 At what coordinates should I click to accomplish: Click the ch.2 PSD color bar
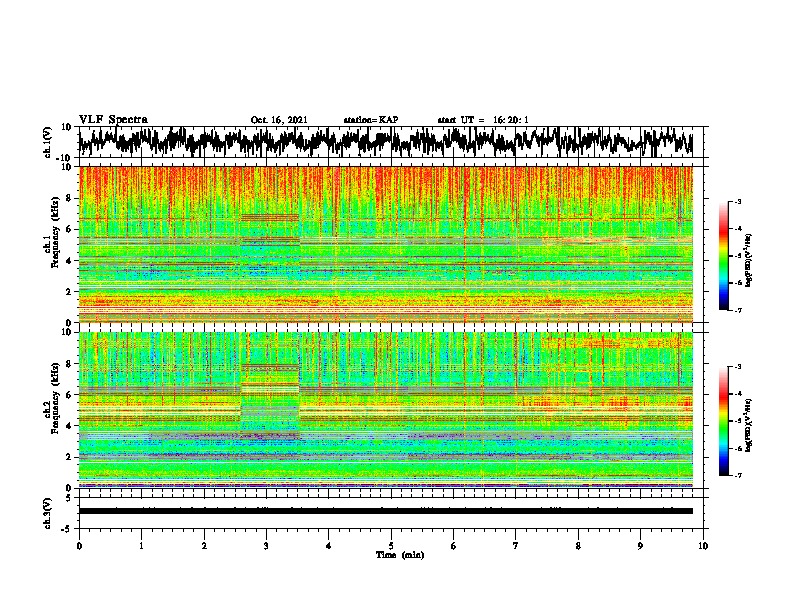[x=723, y=421]
